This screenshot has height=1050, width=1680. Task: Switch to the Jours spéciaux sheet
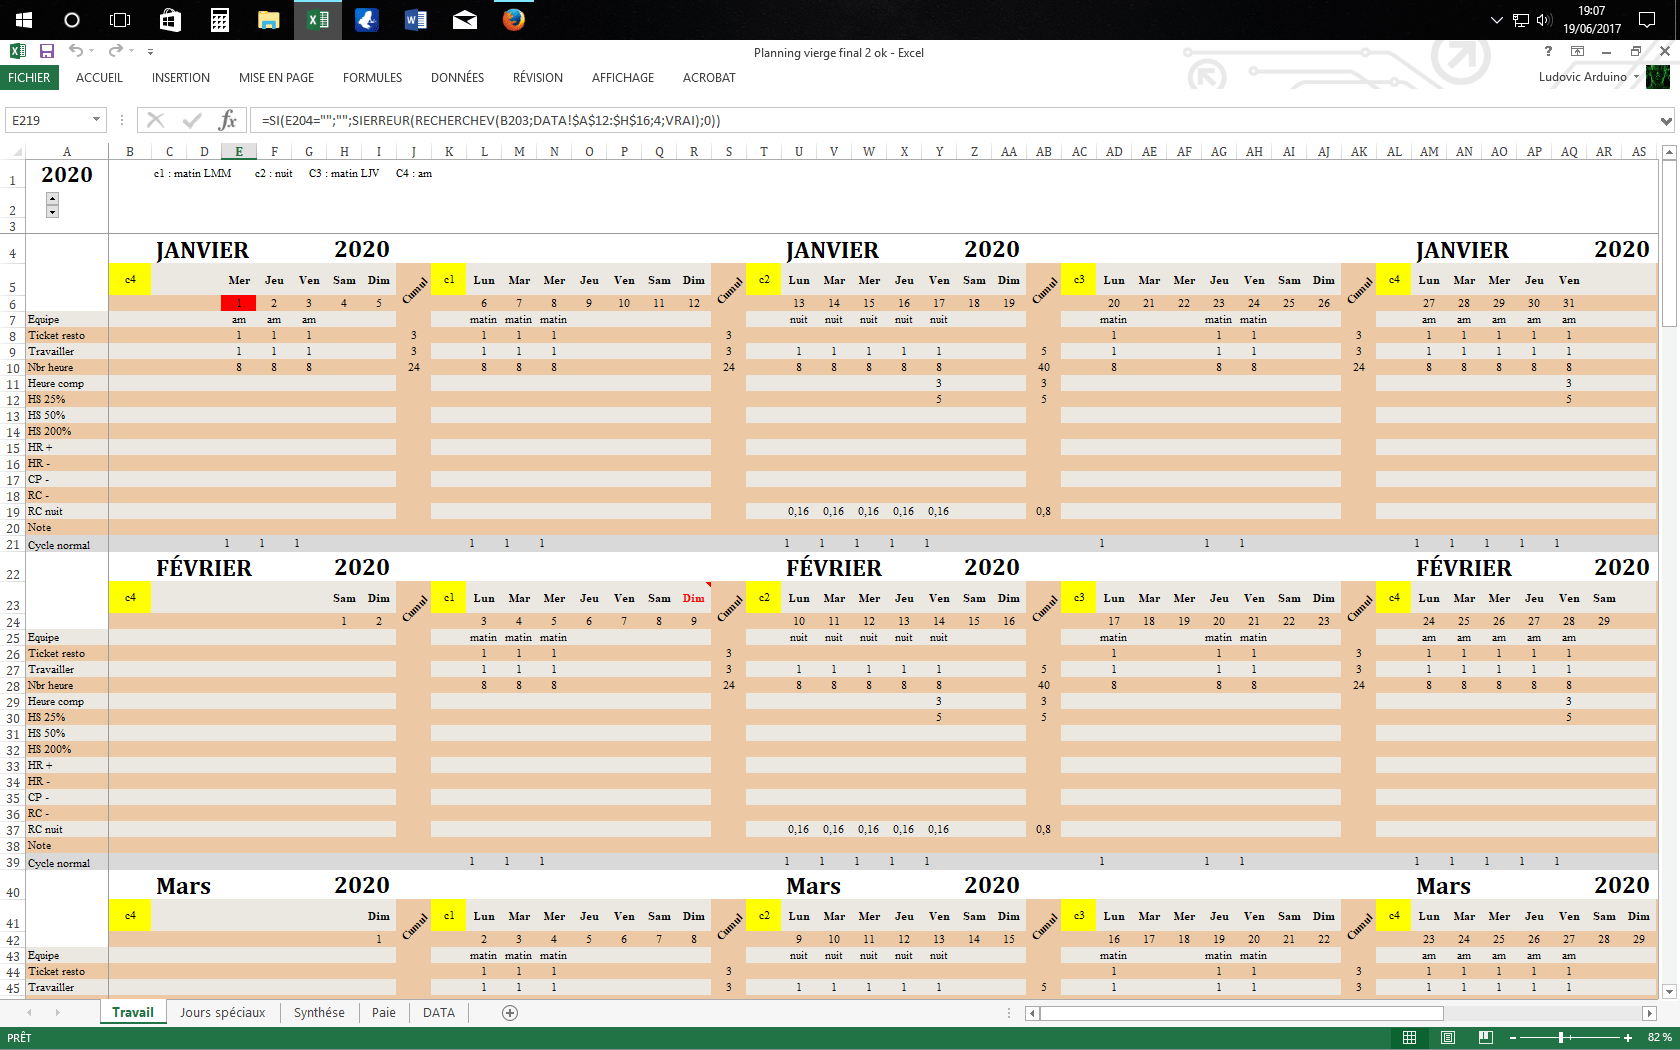223,1013
